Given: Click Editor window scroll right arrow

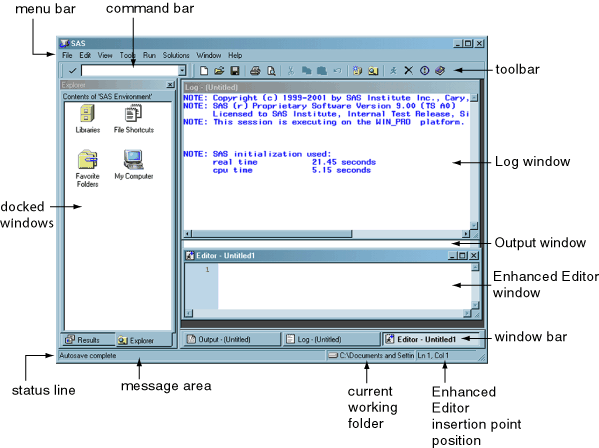Looking at the screenshot, I should point(467,314).
